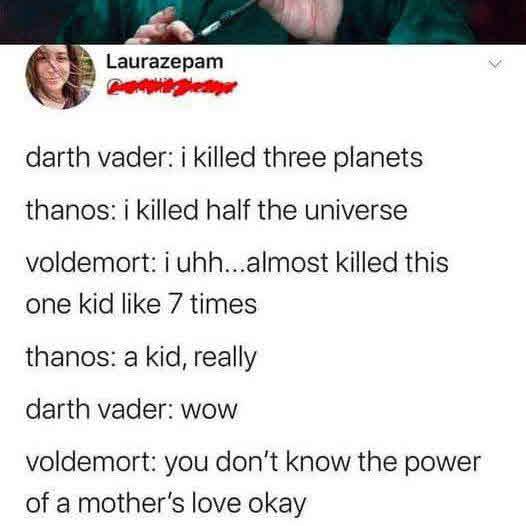Viewport: 526px width, 526px height.
Task: Click the line 'thanos: a kid, really'
Action: point(141,357)
